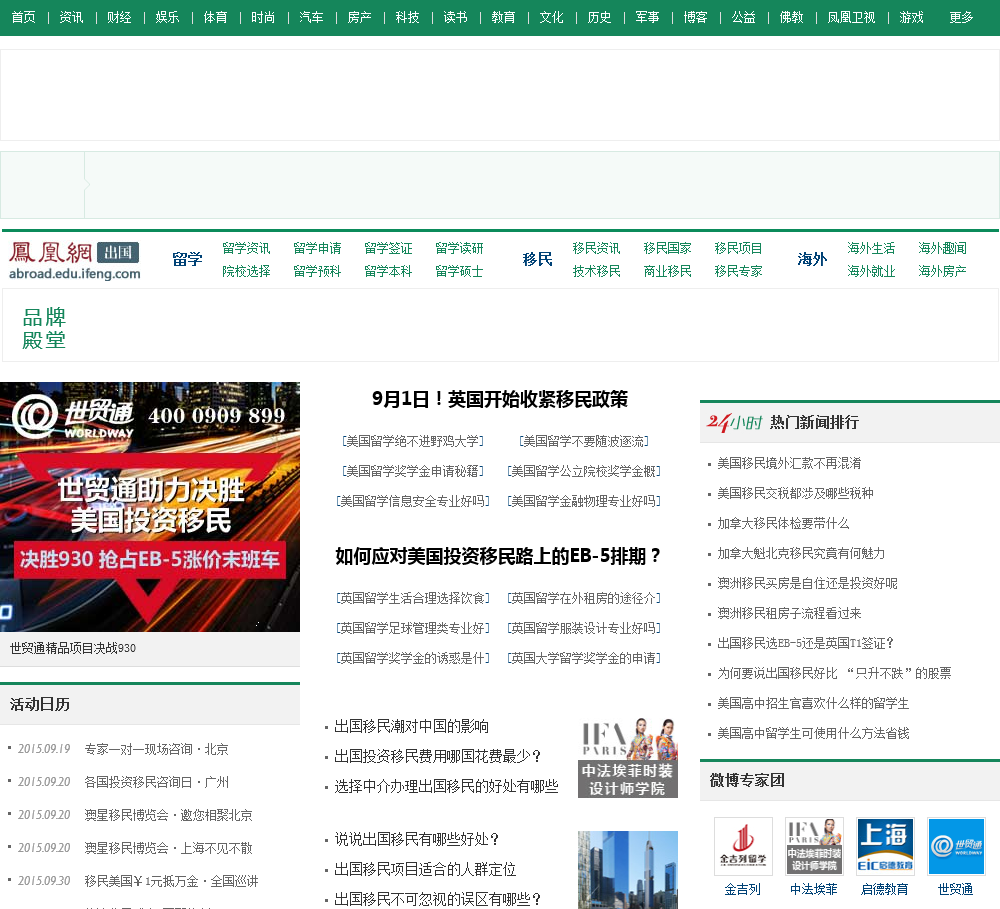Click caption 世贸通精品项目决战930
The image size is (1000, 909).
(73, 648)
